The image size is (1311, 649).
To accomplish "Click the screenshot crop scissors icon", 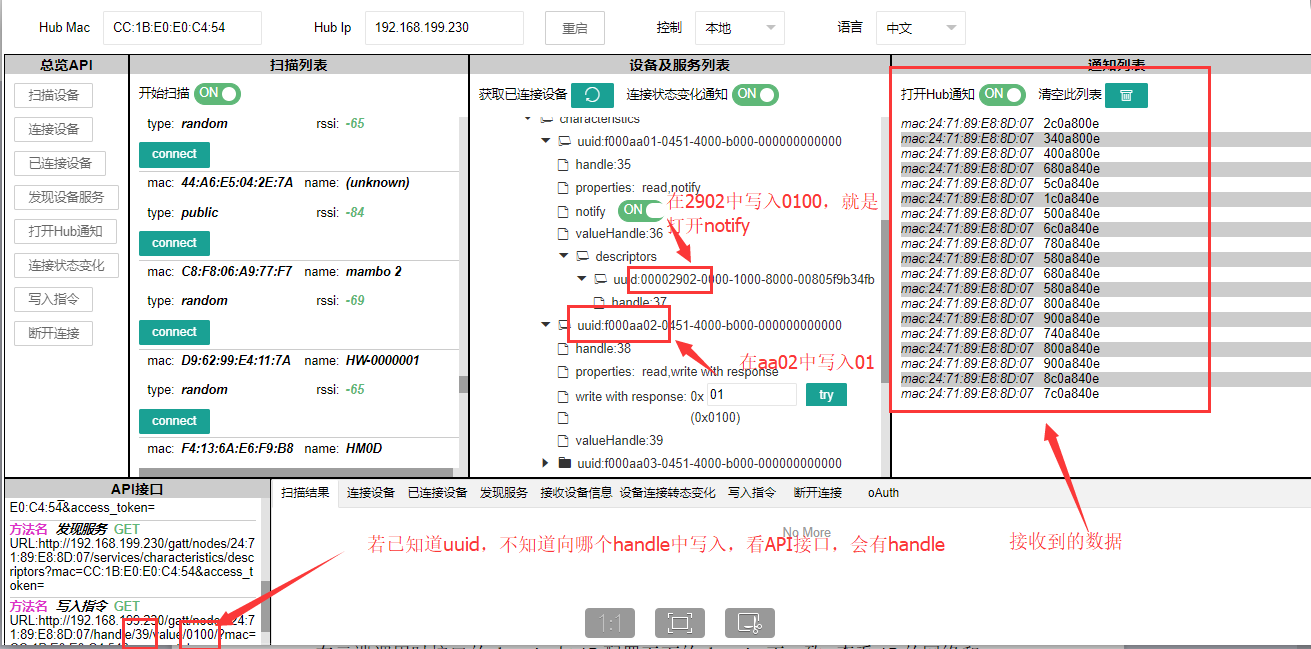I will 750,623.
